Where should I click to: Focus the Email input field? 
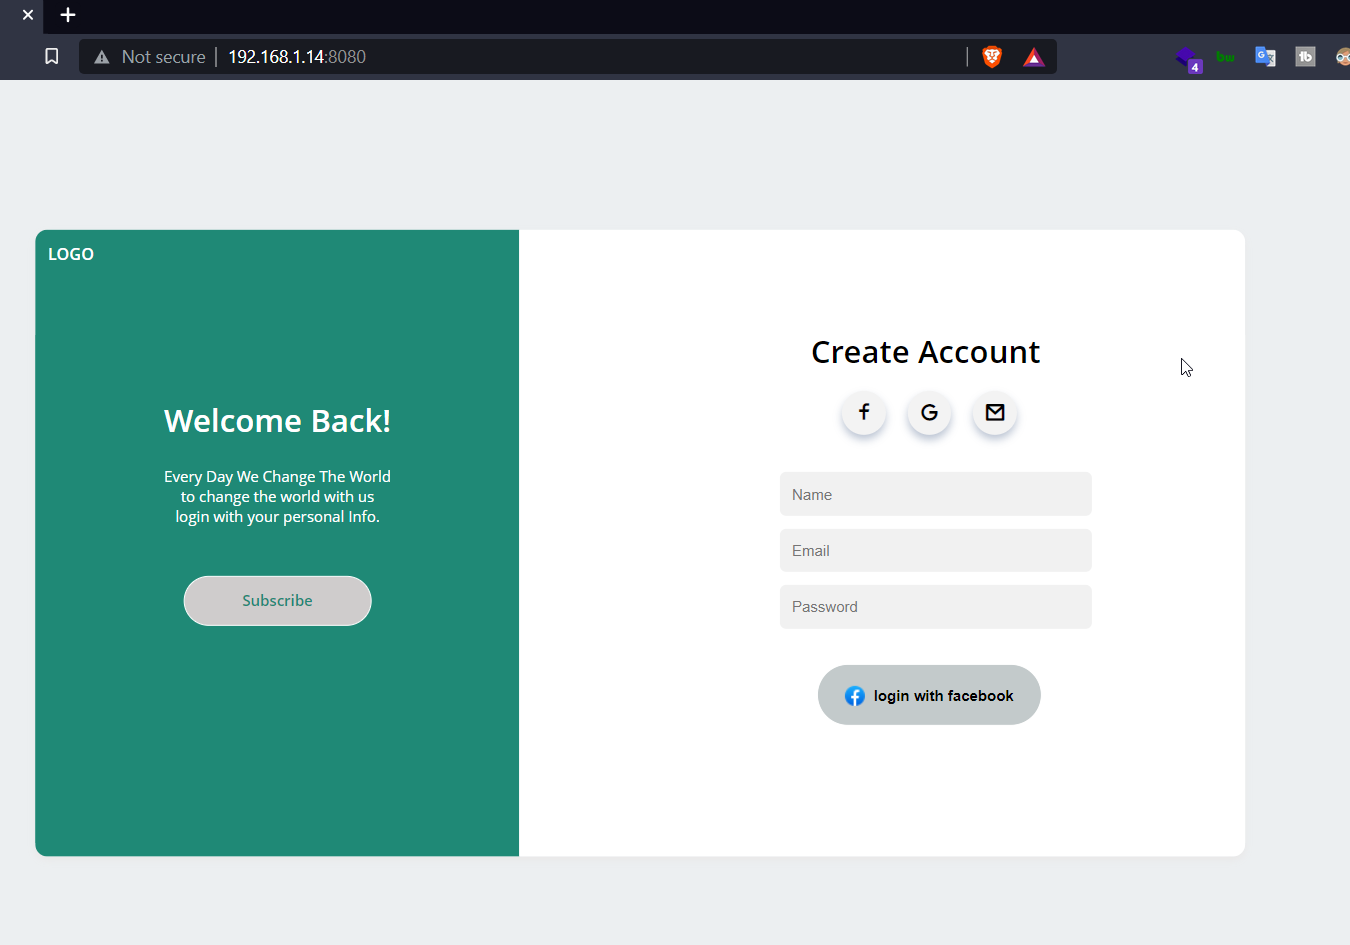pos(935,551)
